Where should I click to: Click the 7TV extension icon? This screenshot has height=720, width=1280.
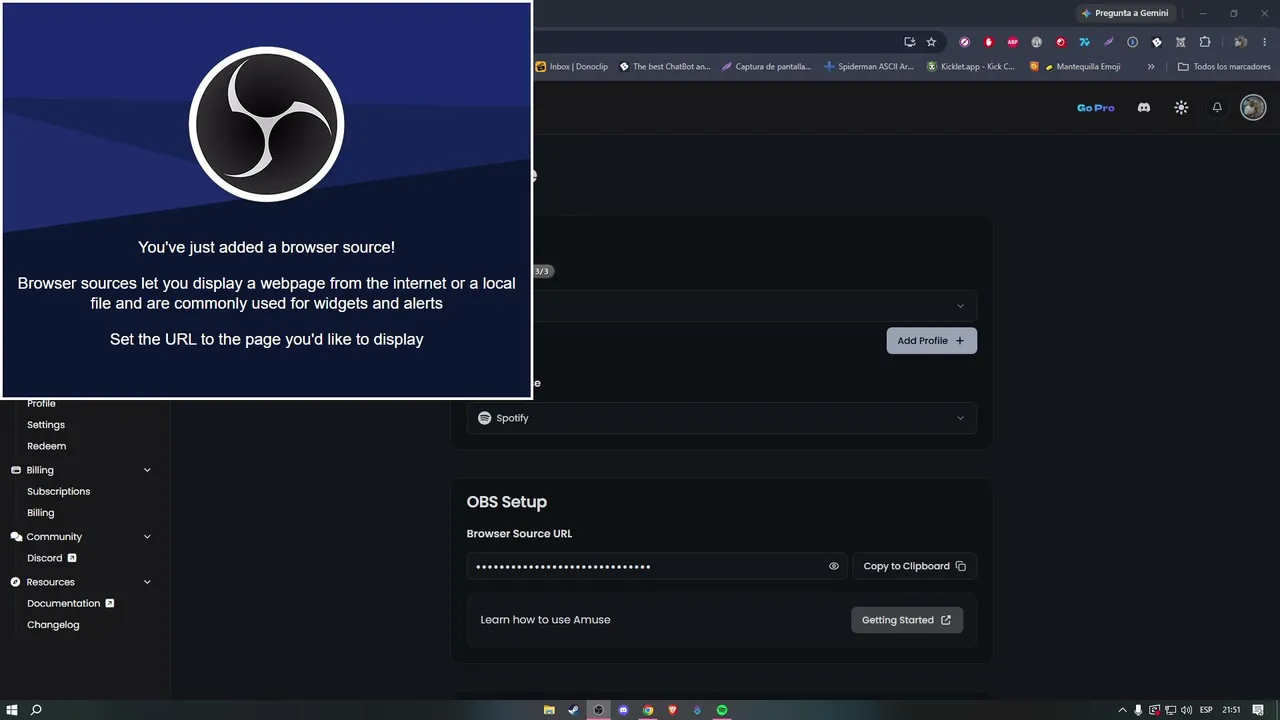[1084, 42]
